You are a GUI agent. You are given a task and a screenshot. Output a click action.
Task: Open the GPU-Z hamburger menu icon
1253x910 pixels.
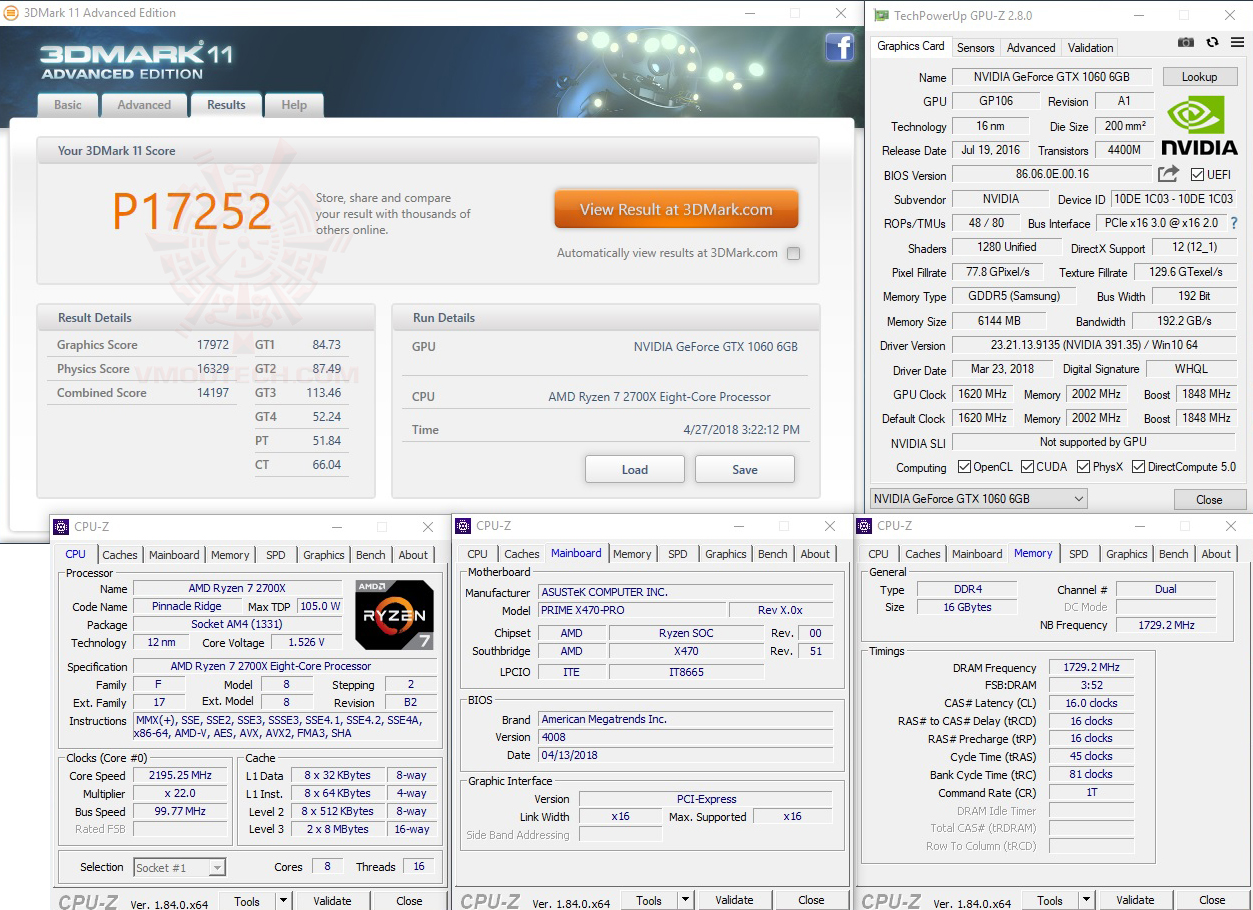(x=1237, y=42)
